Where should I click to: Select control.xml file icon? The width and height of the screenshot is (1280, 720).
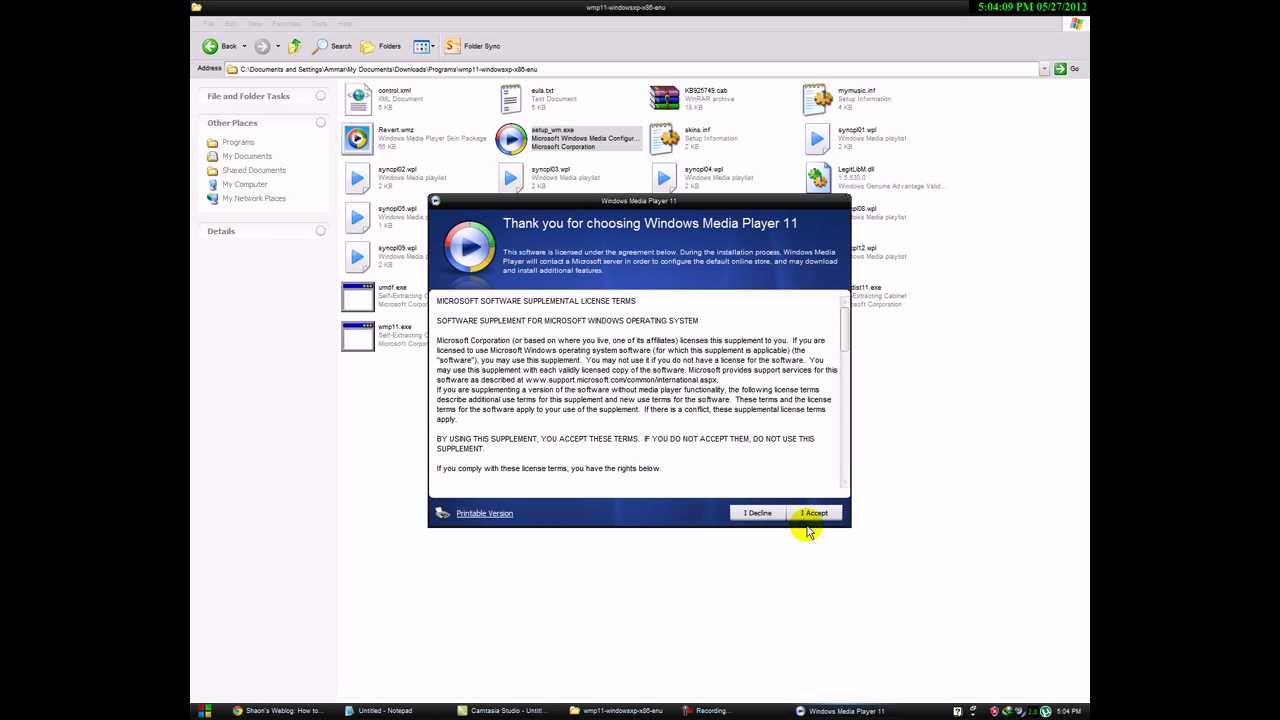tap(358, 99)
